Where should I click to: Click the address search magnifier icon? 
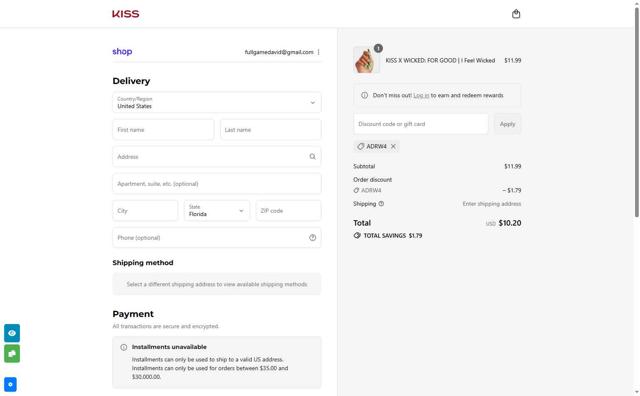coord(312,157)
